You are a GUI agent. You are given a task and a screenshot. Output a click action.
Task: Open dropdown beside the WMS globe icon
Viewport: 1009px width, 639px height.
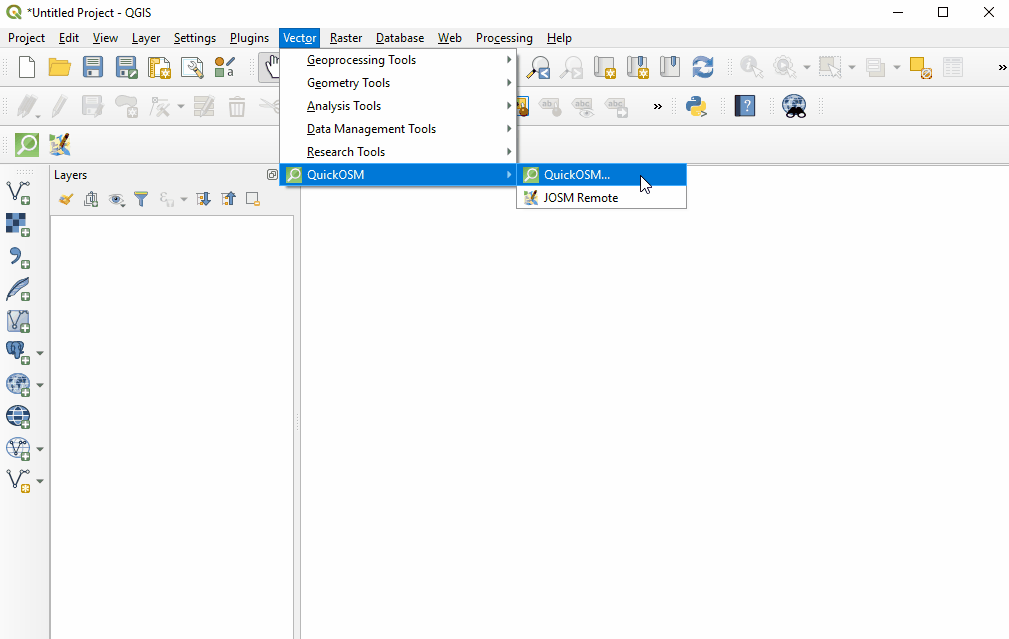click(40, 385)
